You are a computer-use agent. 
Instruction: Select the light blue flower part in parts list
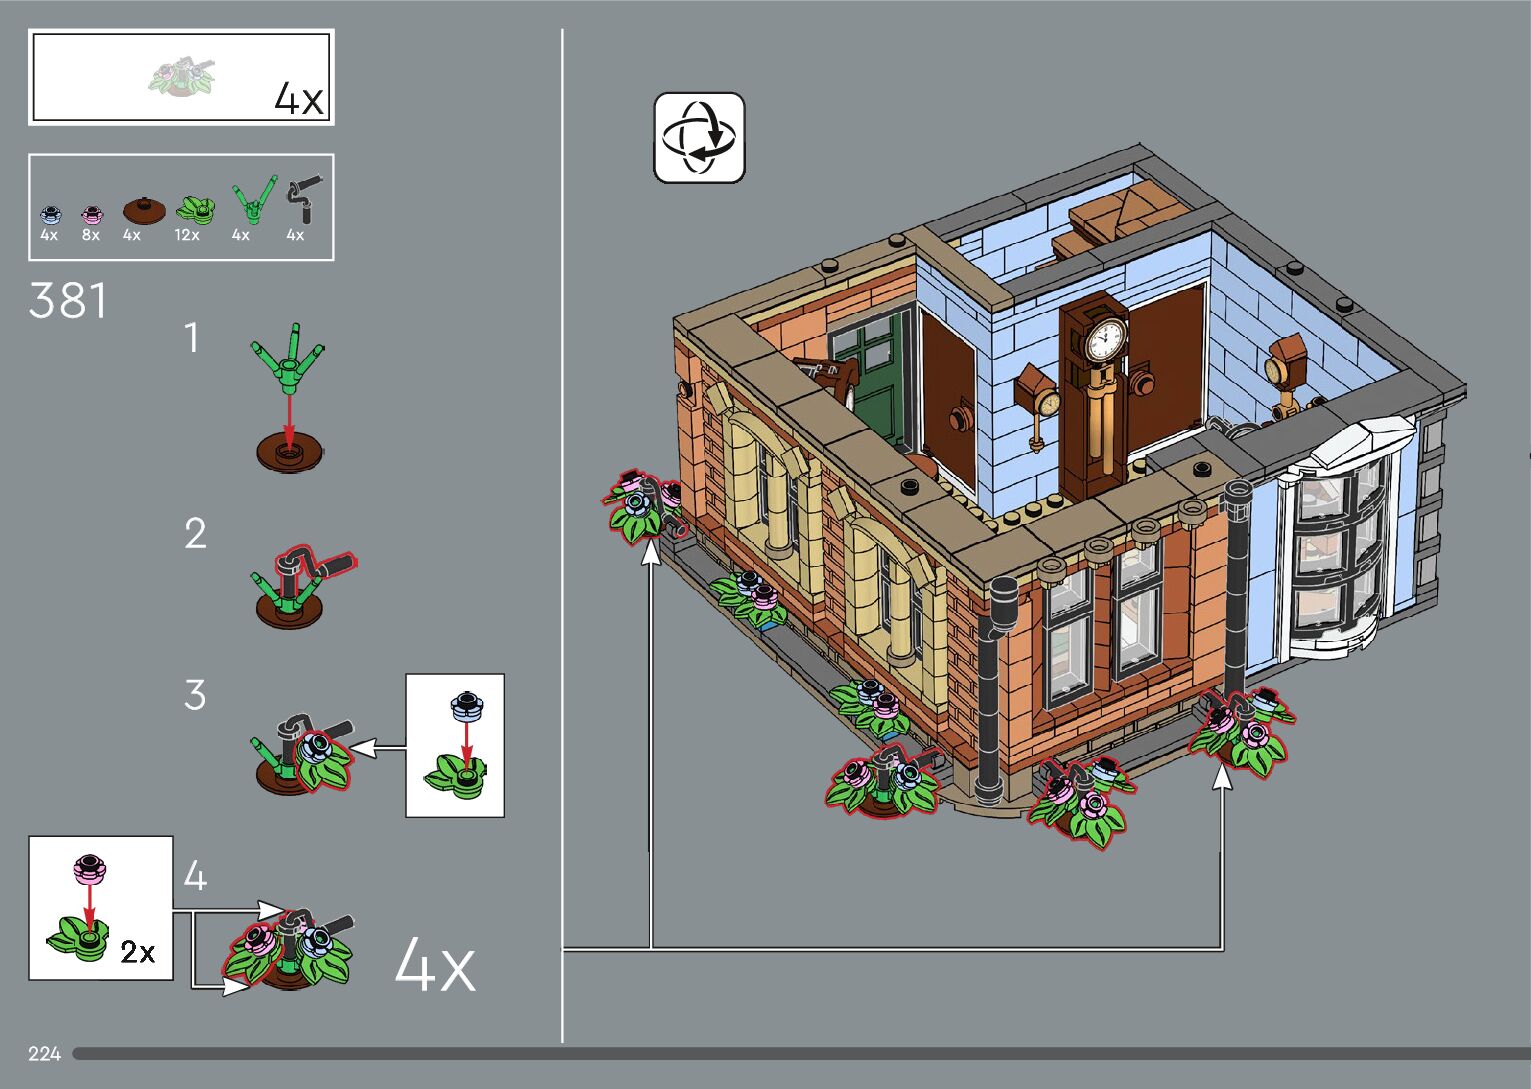click(51, 213)
